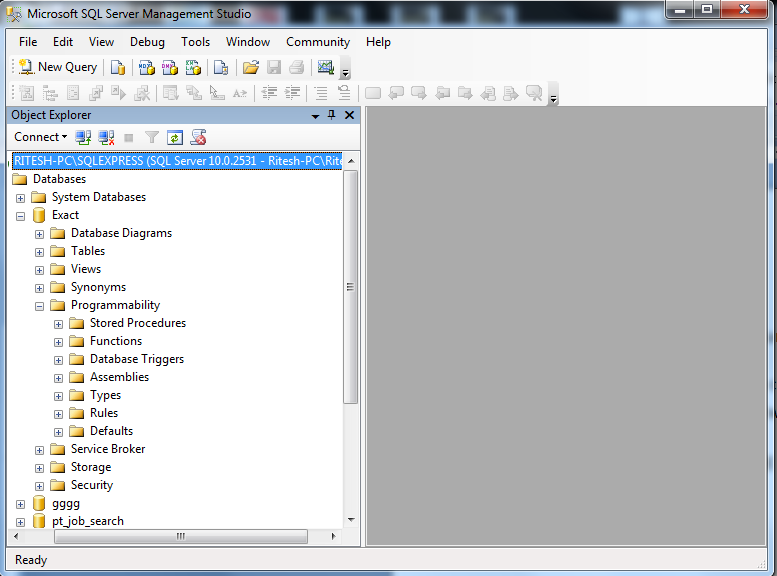Click the New Query button
777x576 pixels.
point(58,67)
